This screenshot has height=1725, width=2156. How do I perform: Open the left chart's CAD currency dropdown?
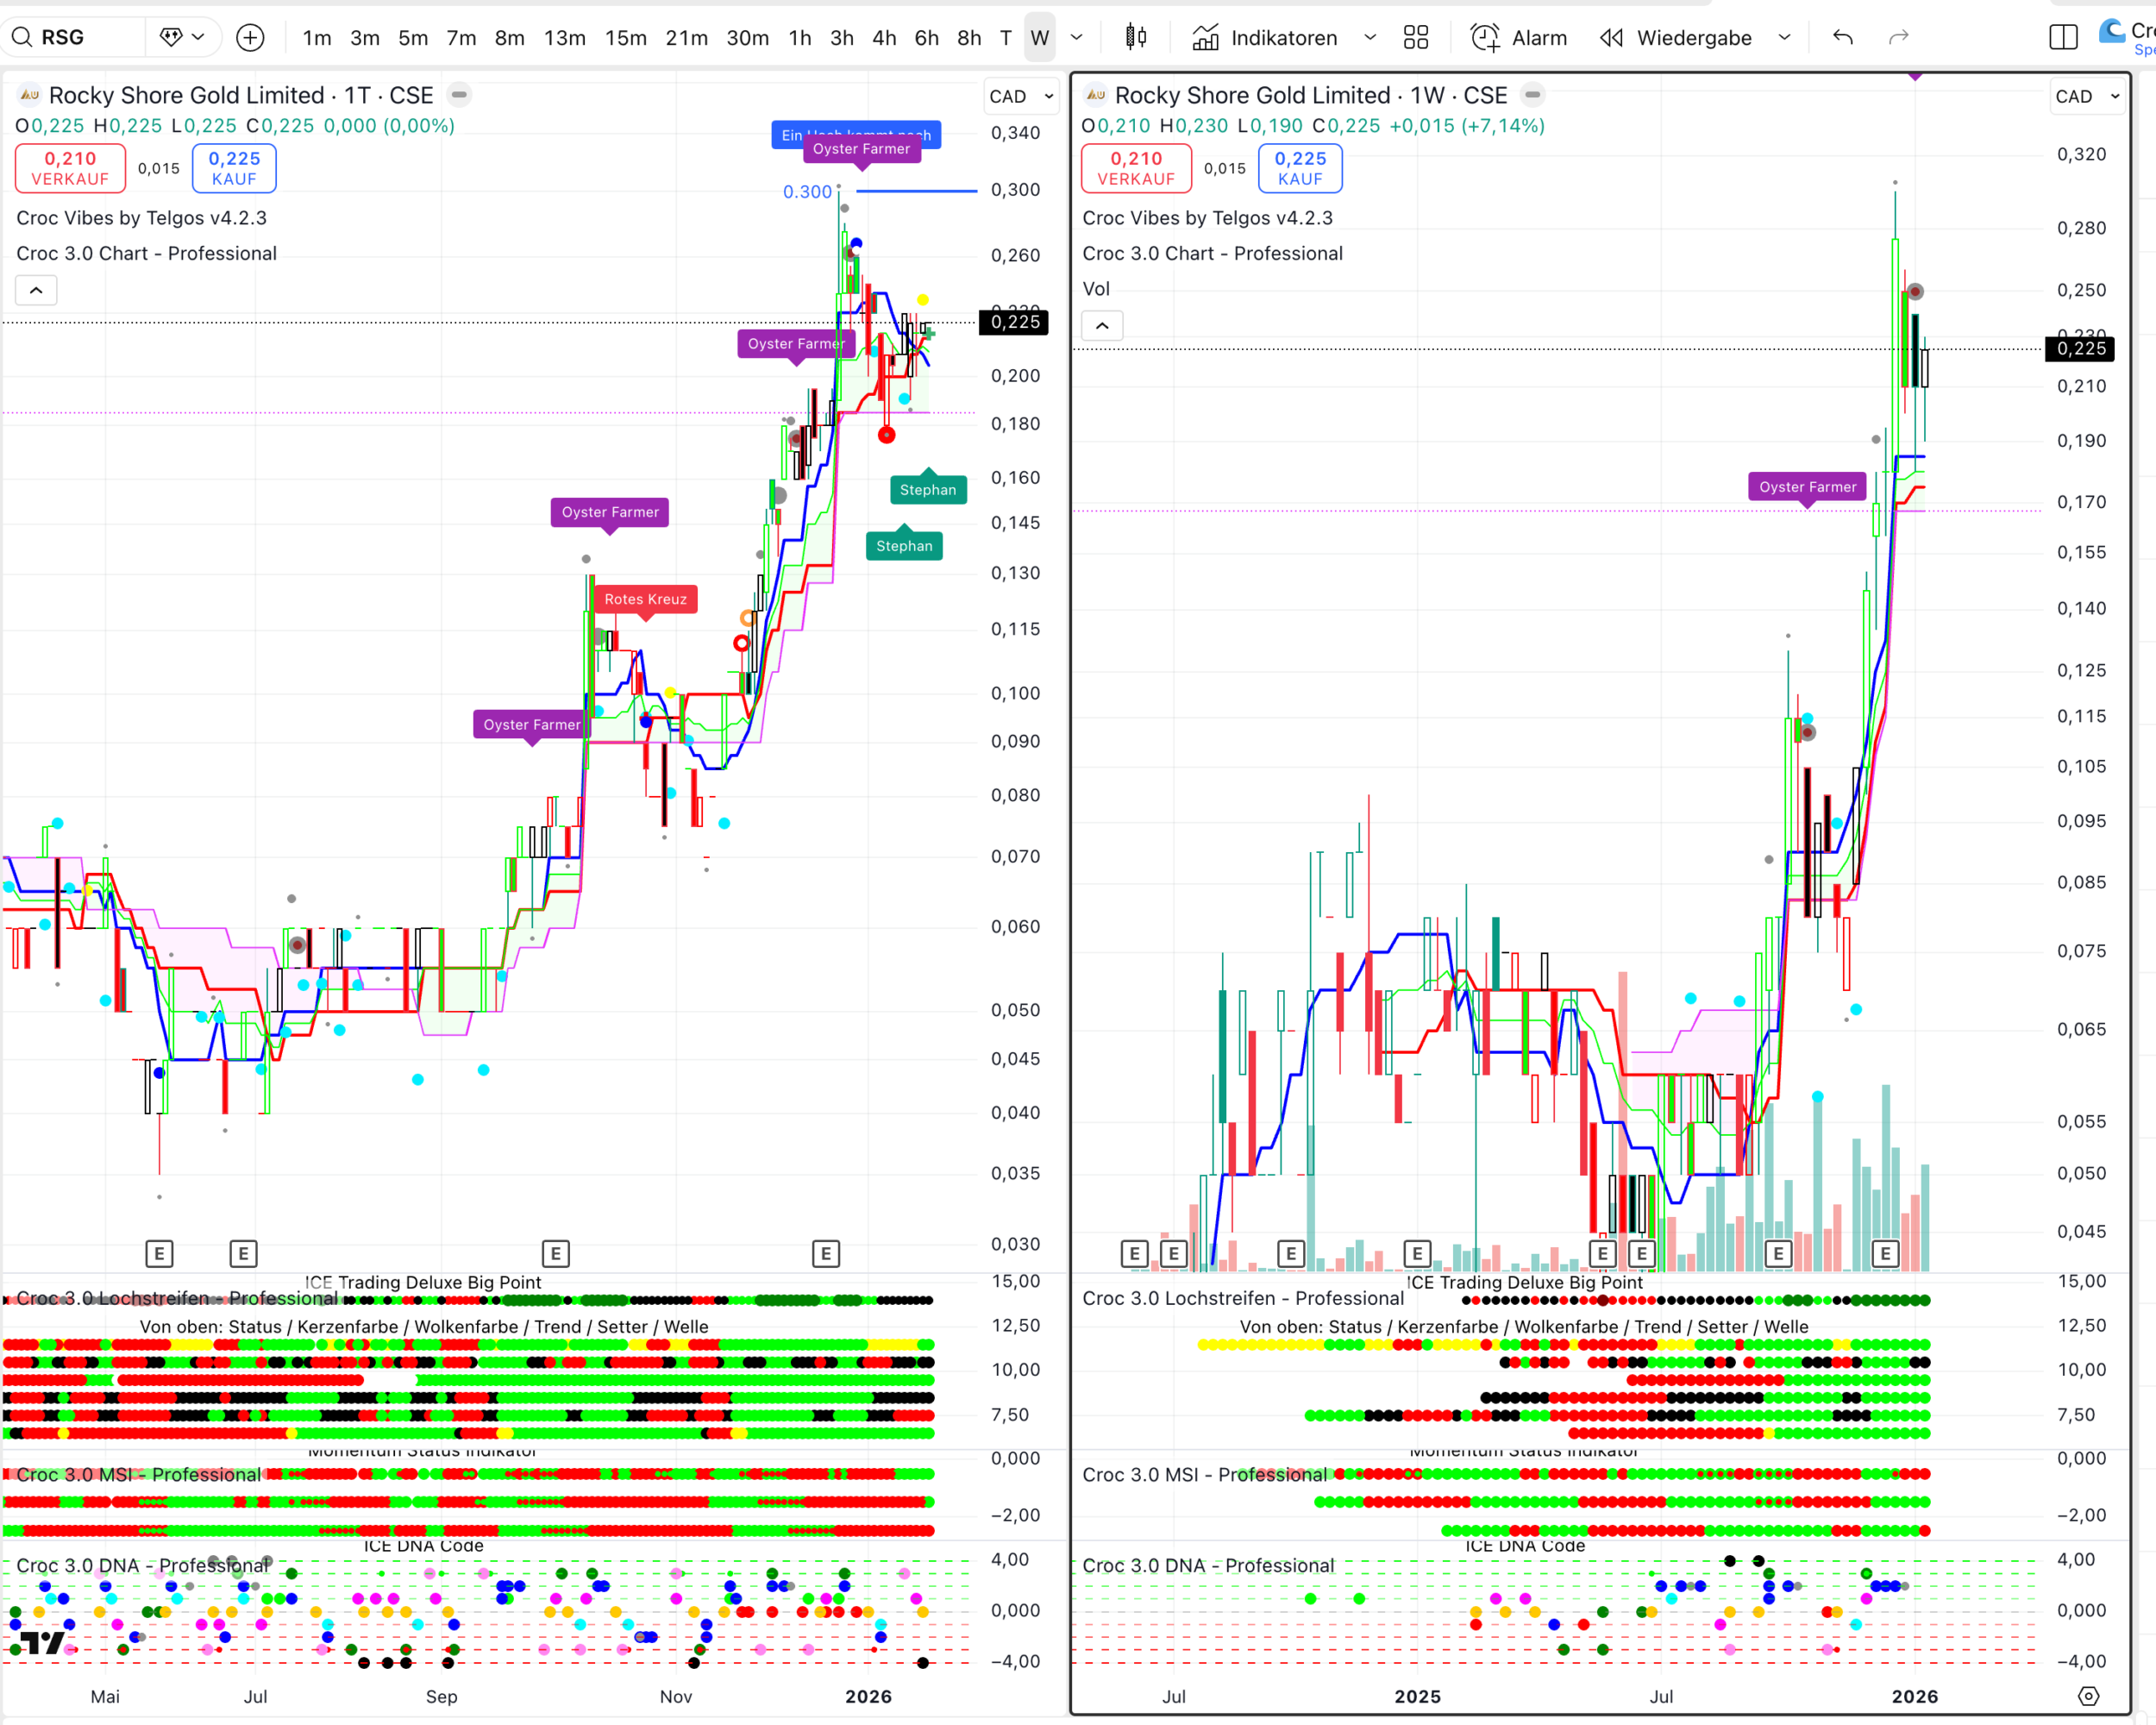click(x=1021, y=97)
